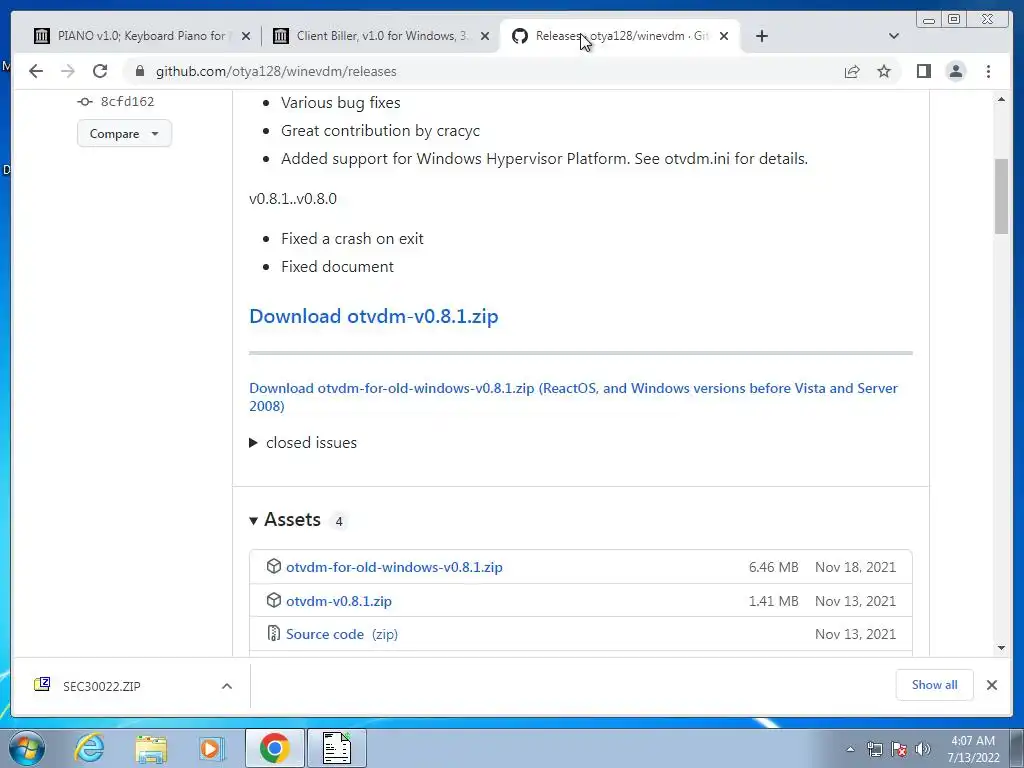Screen dimensions: 1024x768
Task: Click package icon beside otvdm-for-old-windows asset
Action: point(274,566)
